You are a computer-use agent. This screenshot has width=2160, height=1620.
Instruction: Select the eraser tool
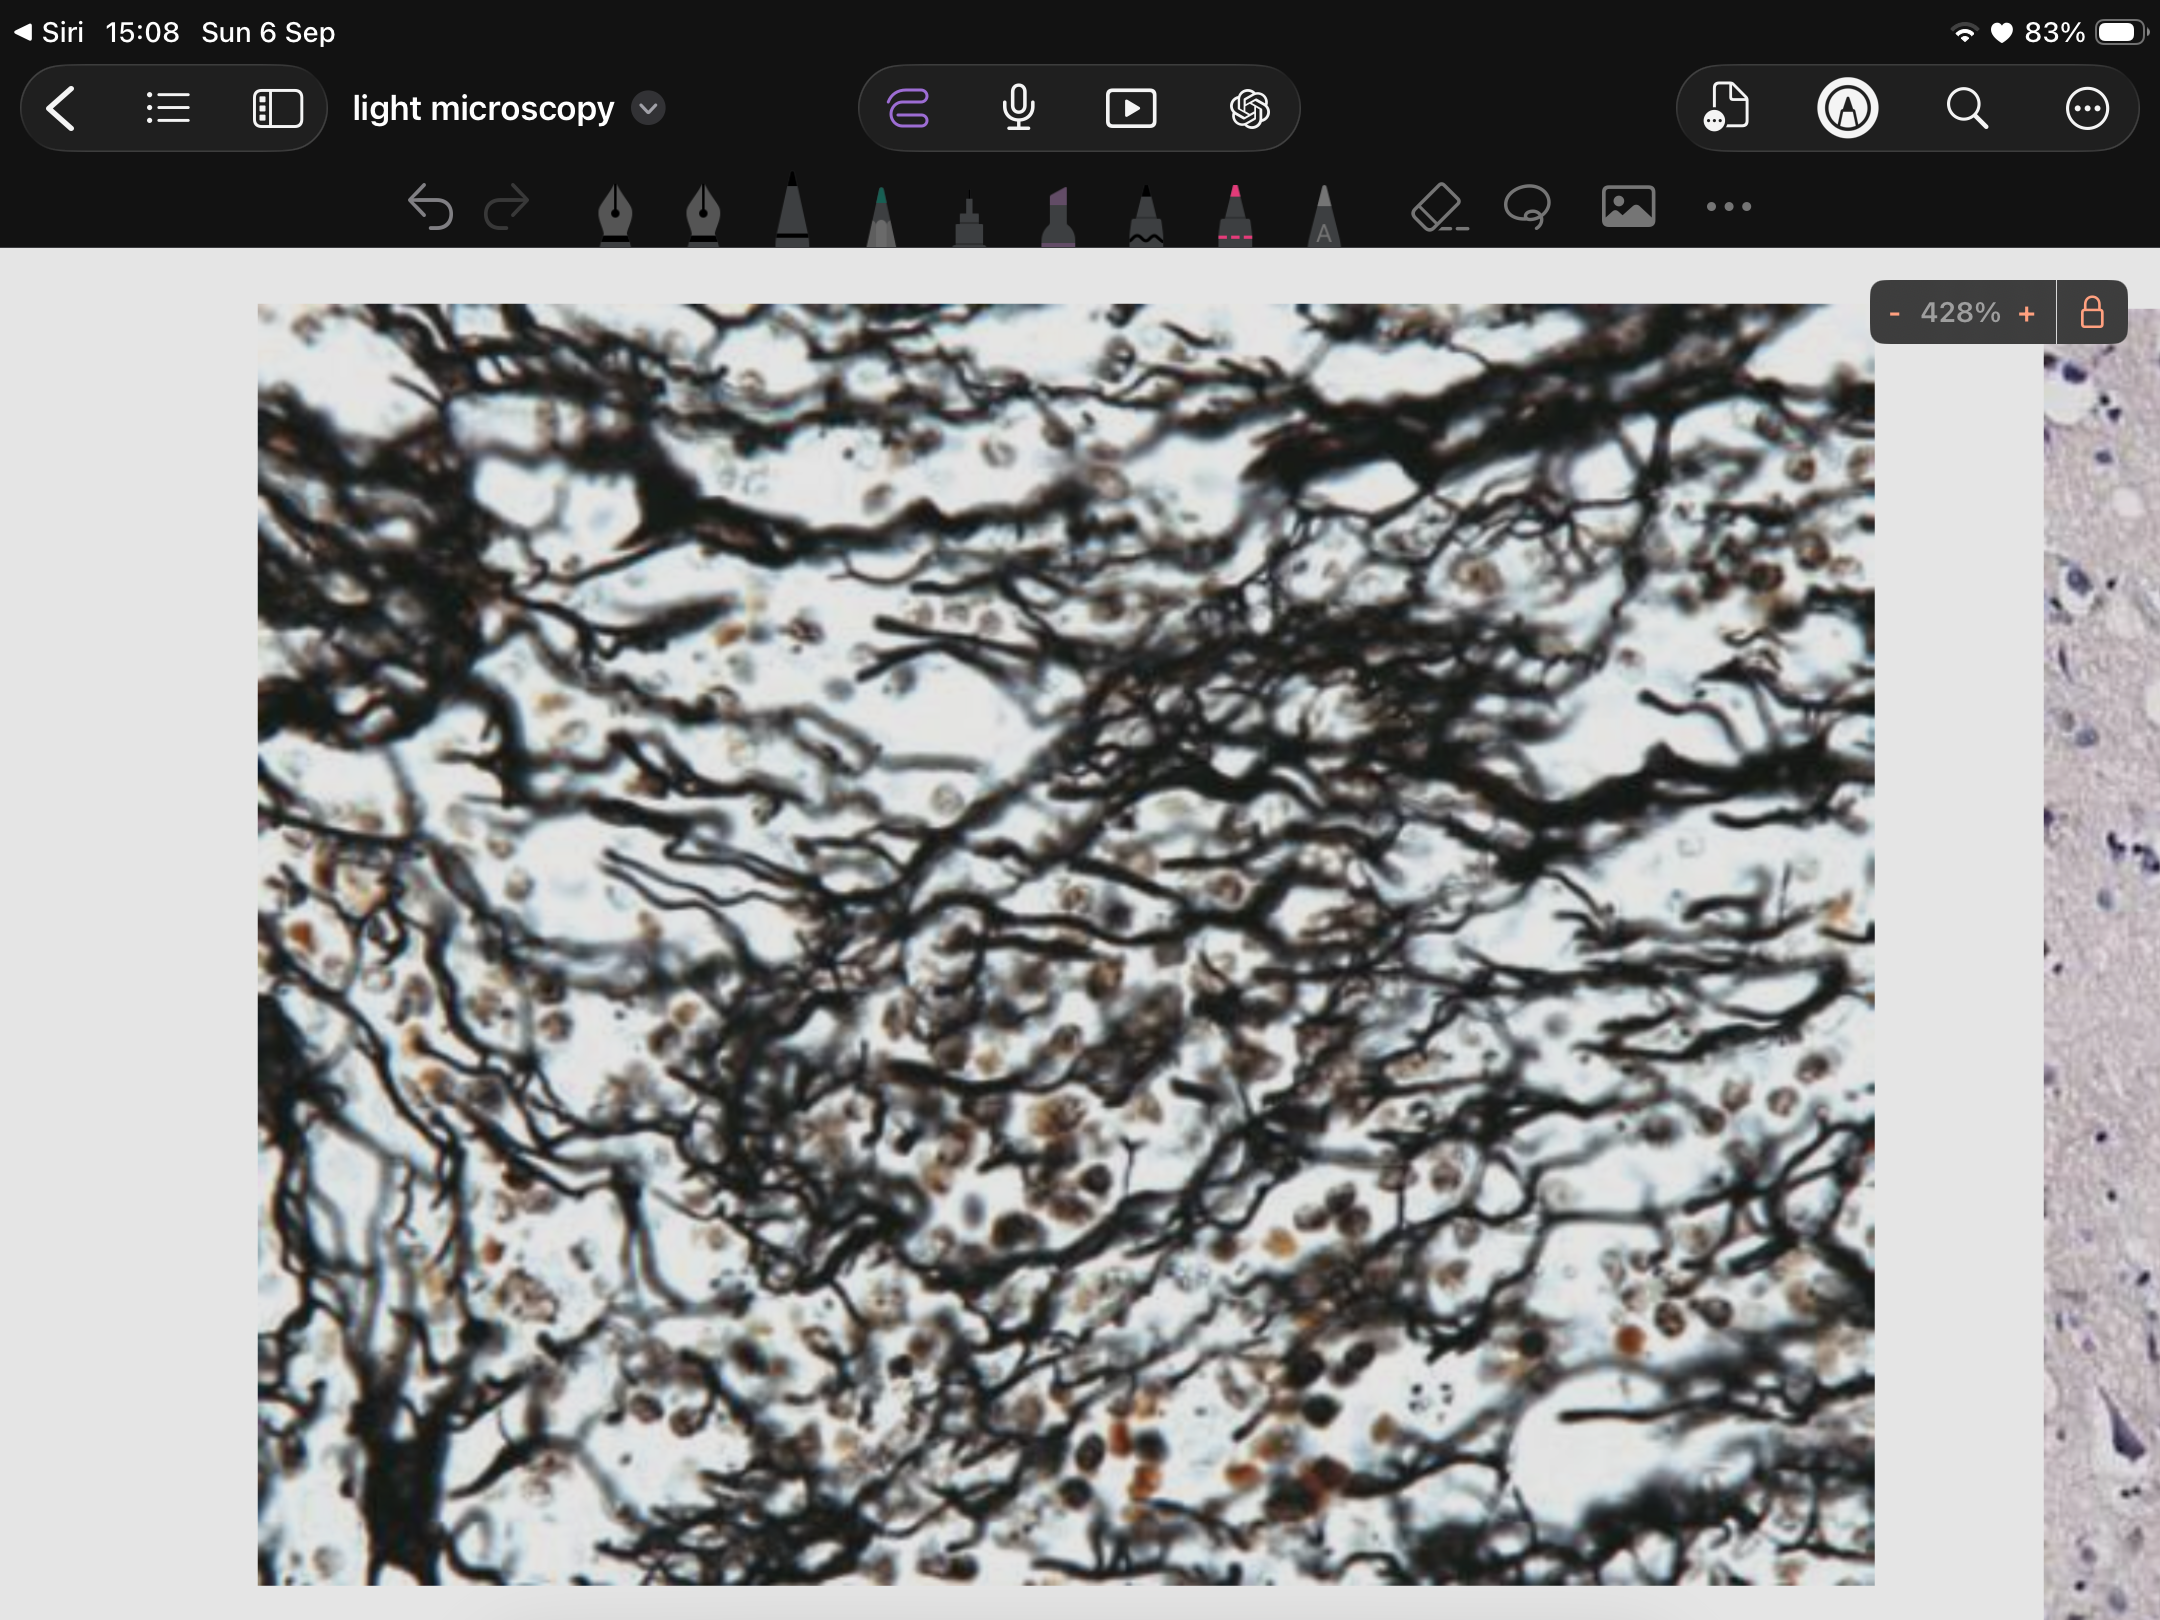tap(1438, 207)
